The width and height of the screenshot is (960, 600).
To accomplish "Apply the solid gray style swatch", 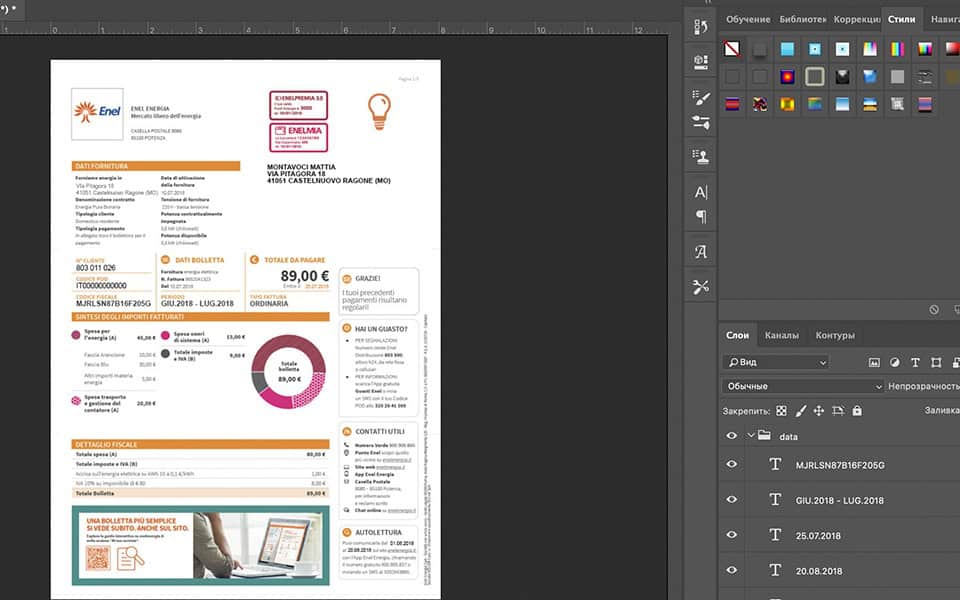I will pos(897,77).
